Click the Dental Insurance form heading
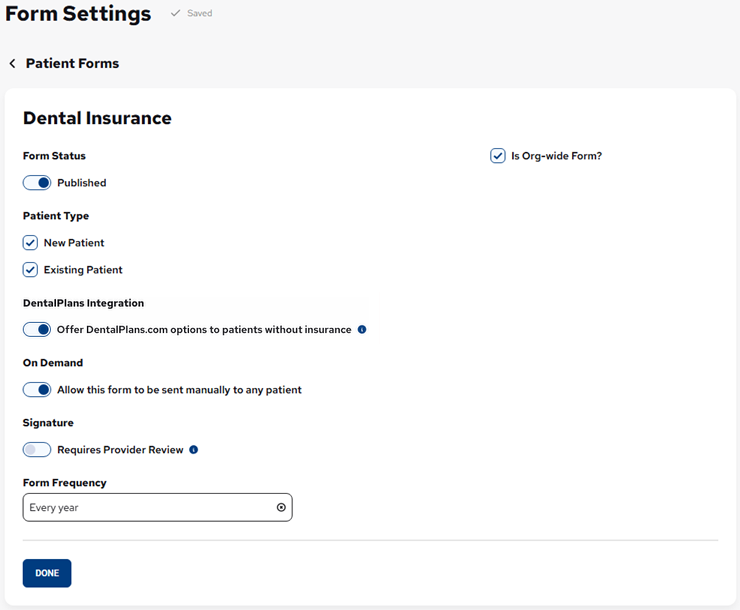The image size is (740, 610). [x=97, y=118]
